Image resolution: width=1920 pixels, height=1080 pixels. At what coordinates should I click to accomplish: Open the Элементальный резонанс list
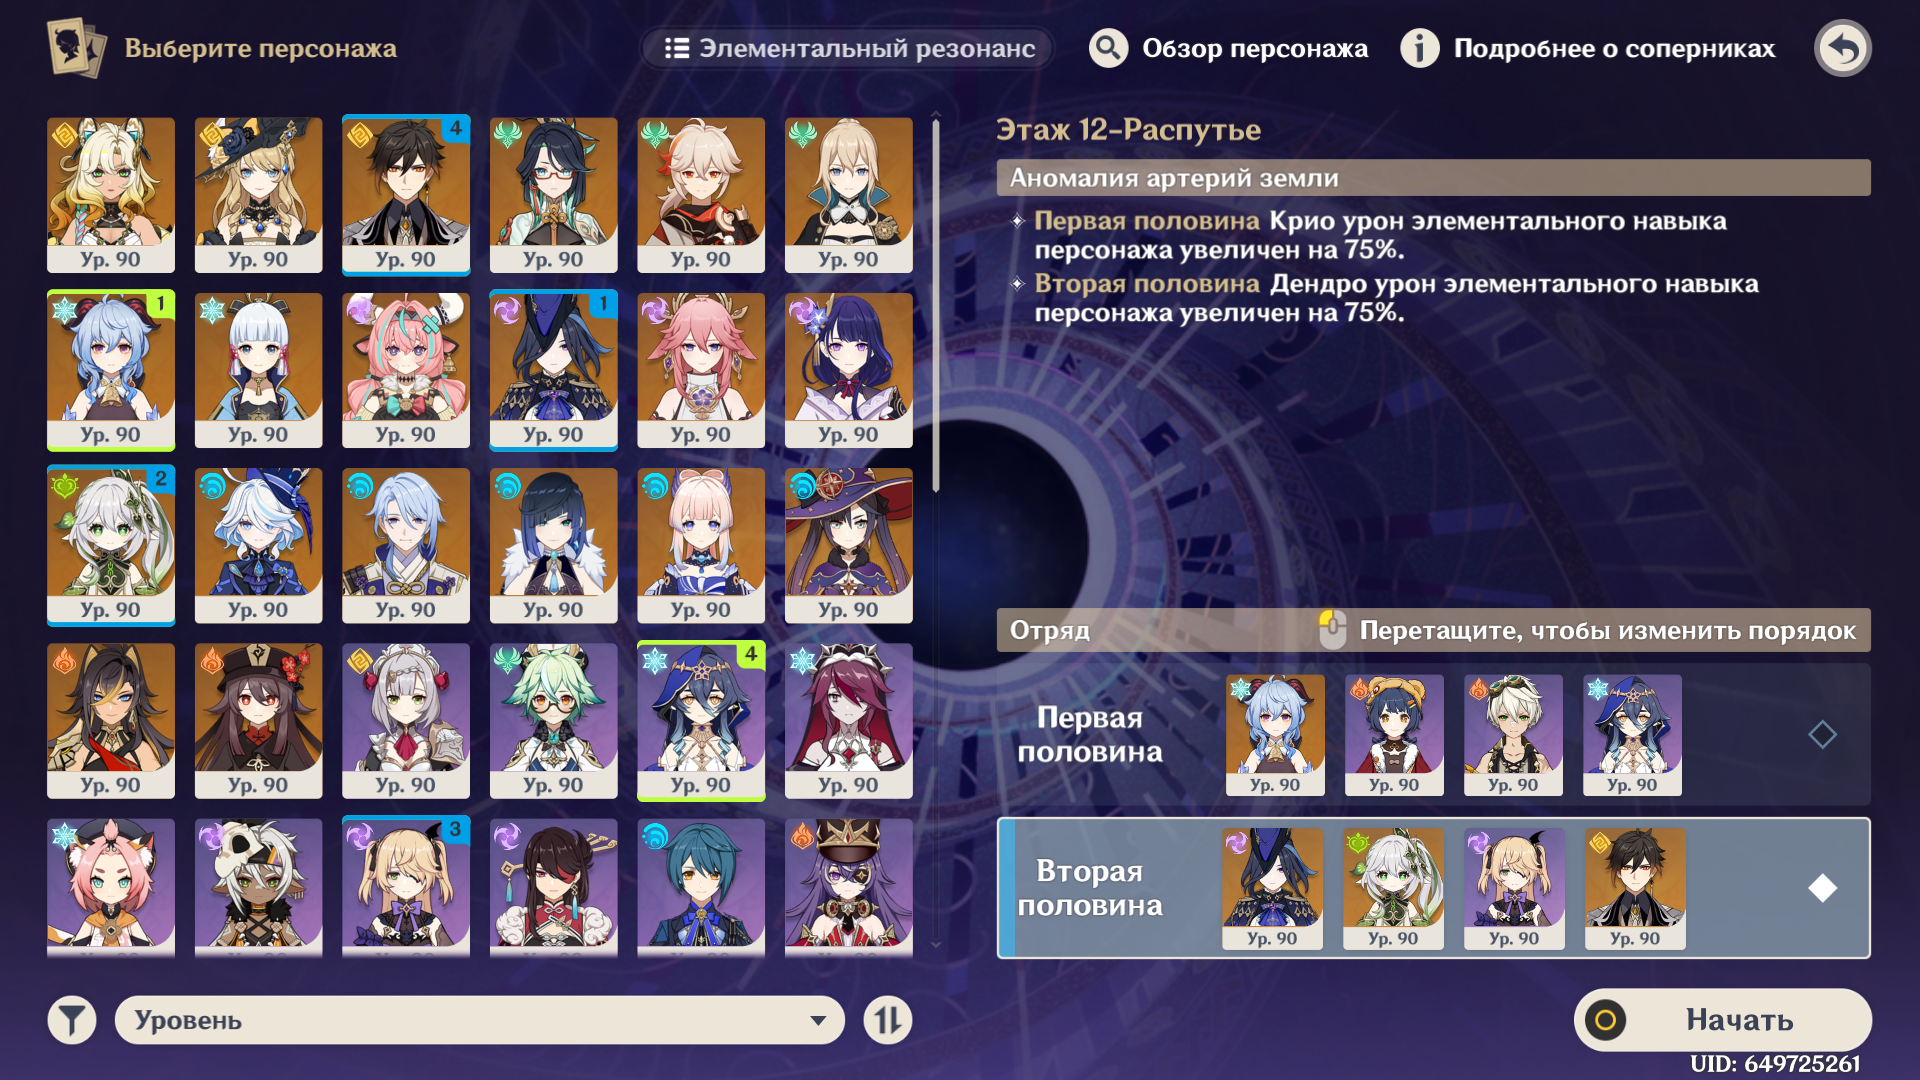(x=849, y=48)
